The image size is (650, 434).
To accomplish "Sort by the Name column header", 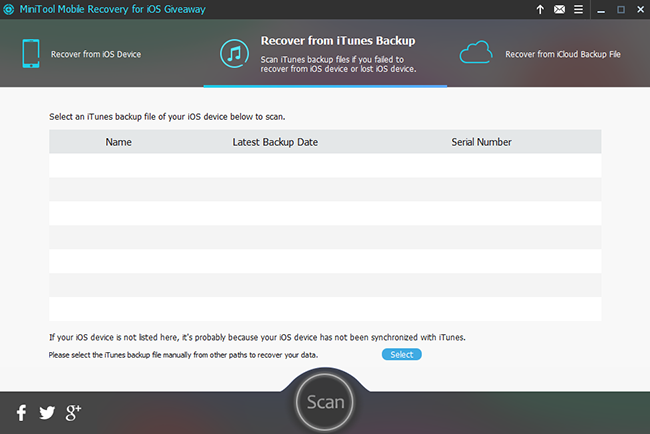I will click(119, 142).
